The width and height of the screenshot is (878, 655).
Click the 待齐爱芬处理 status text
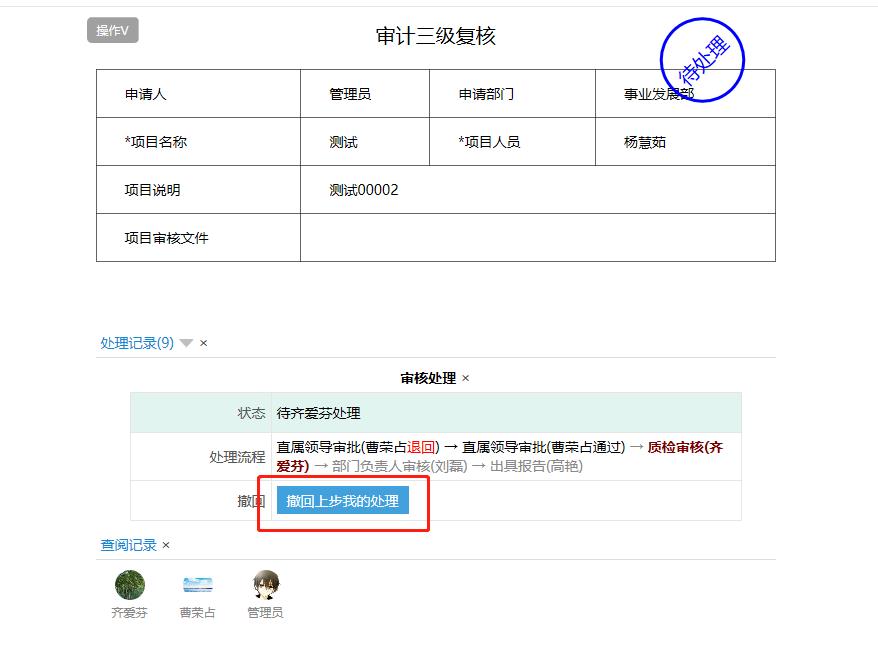click(x=319, y=413)
